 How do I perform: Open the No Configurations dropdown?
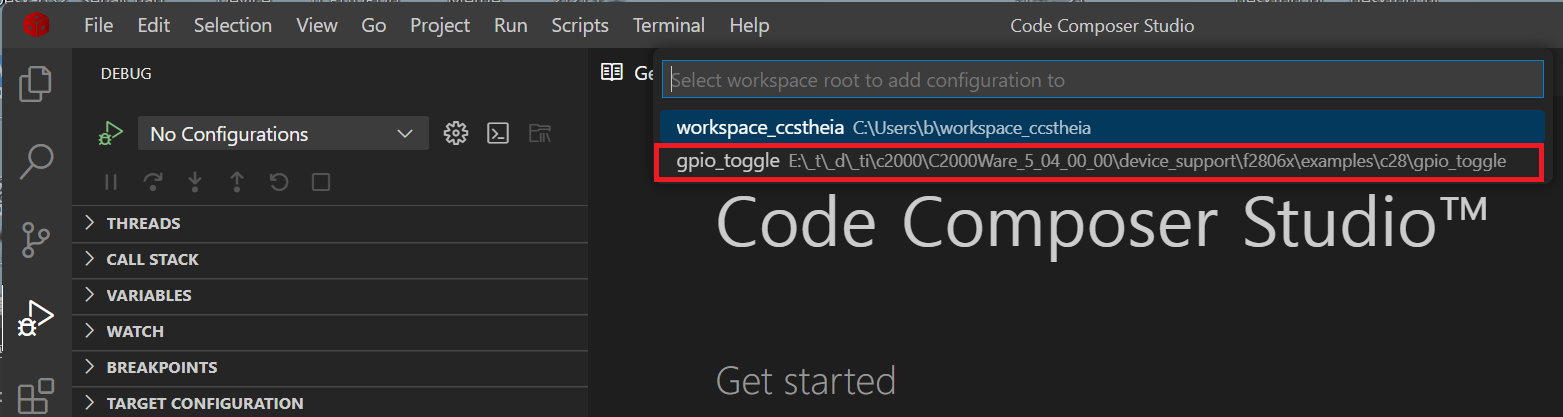pyautogui.click(x=283, y=134)
